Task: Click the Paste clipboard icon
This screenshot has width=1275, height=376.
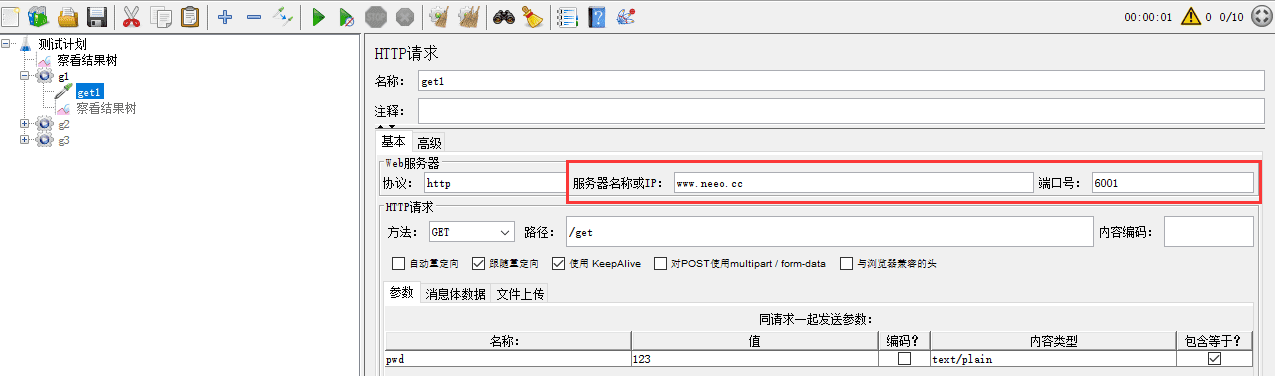Action: [x=189, y=16]
